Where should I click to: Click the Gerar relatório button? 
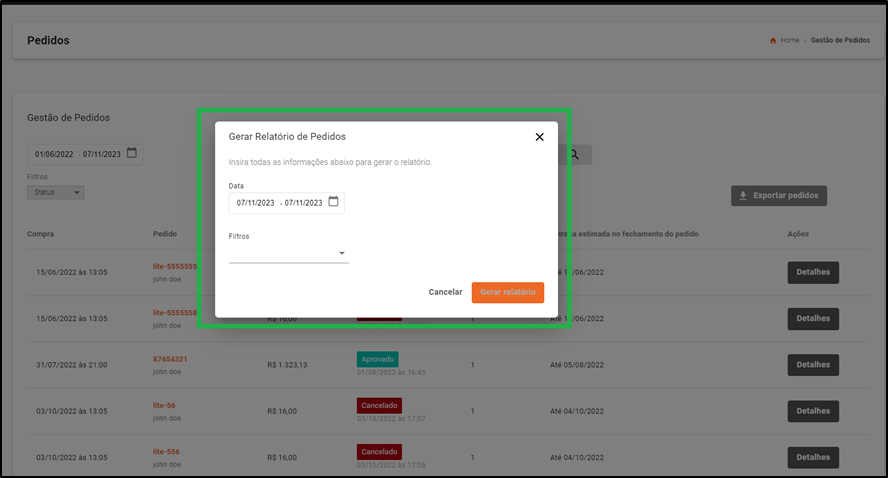coord(507,292)
